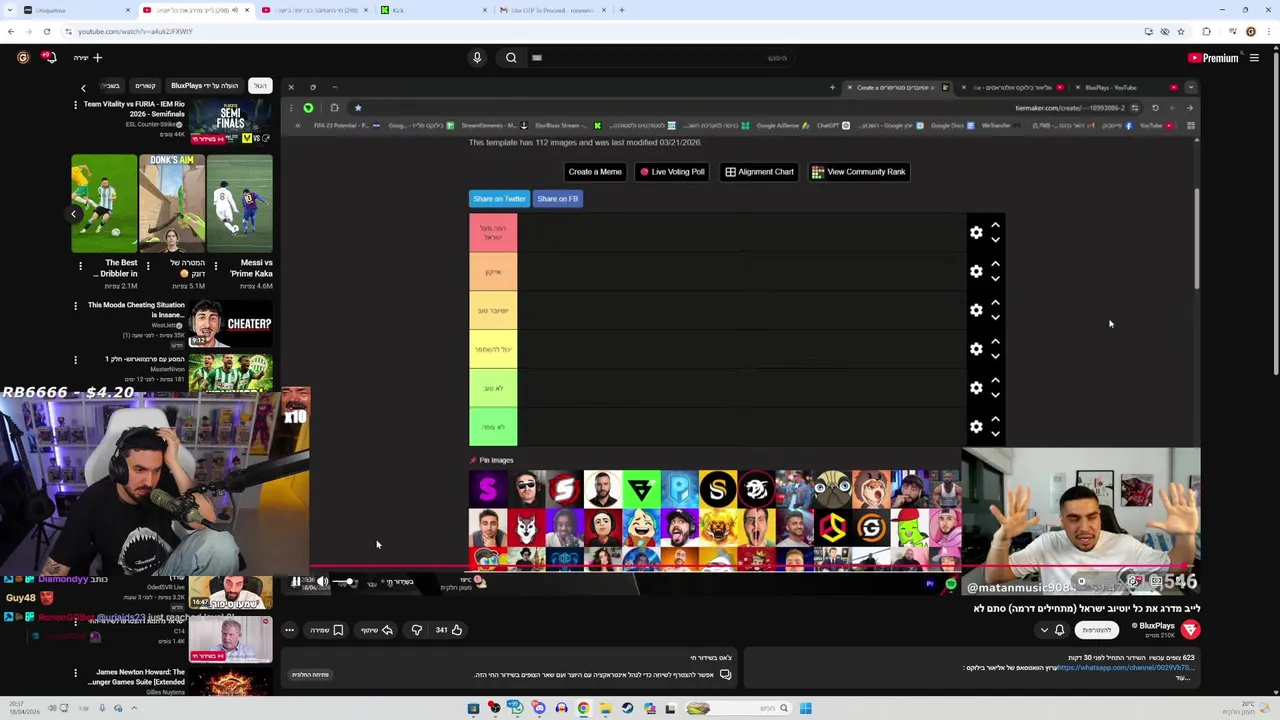Toggle channel notification bell next to BluxPlays
This screenshot has height=720, width=1280.
coord(1059,630)
